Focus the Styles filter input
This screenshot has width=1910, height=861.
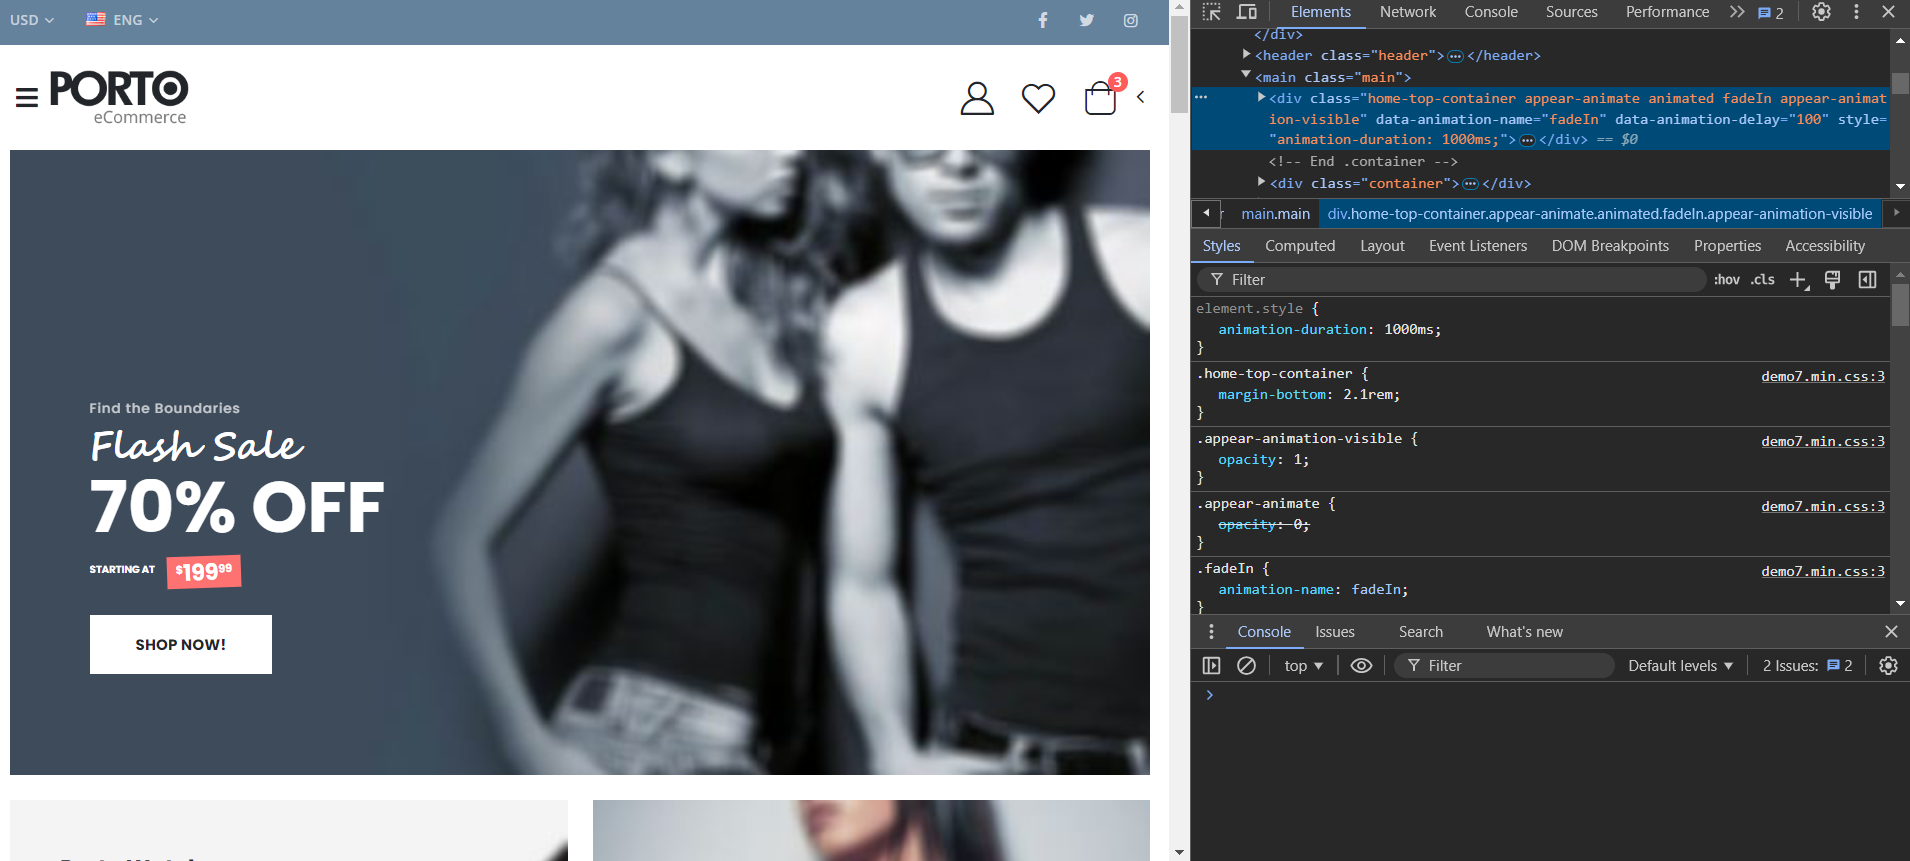(x=1452, y=280)
